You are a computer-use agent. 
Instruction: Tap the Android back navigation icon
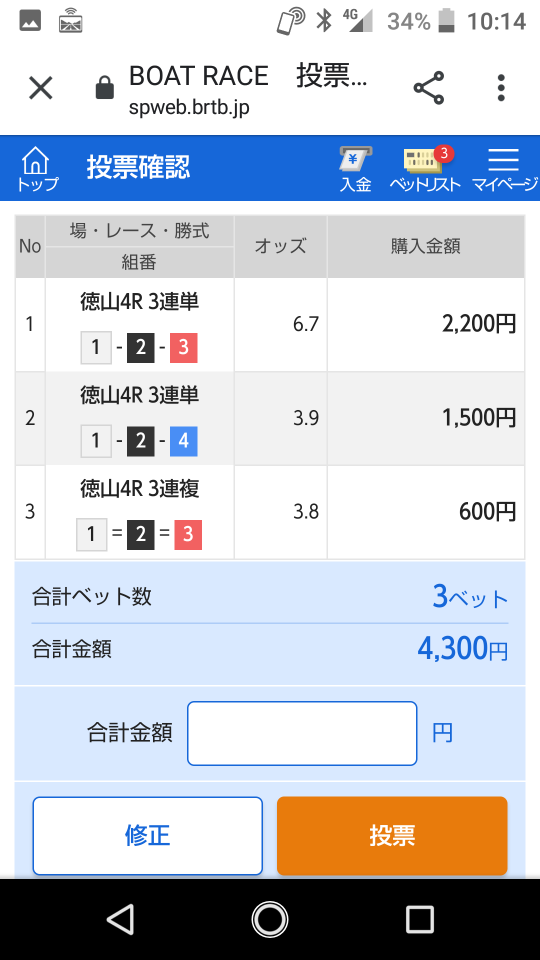(120, 920)
